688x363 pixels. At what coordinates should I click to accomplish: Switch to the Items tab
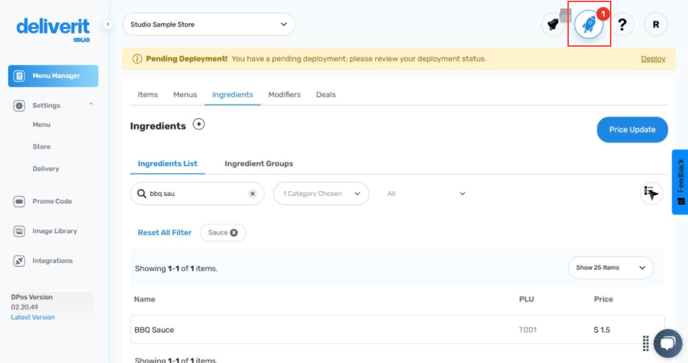pyautogui.click(x=147, y=94)
